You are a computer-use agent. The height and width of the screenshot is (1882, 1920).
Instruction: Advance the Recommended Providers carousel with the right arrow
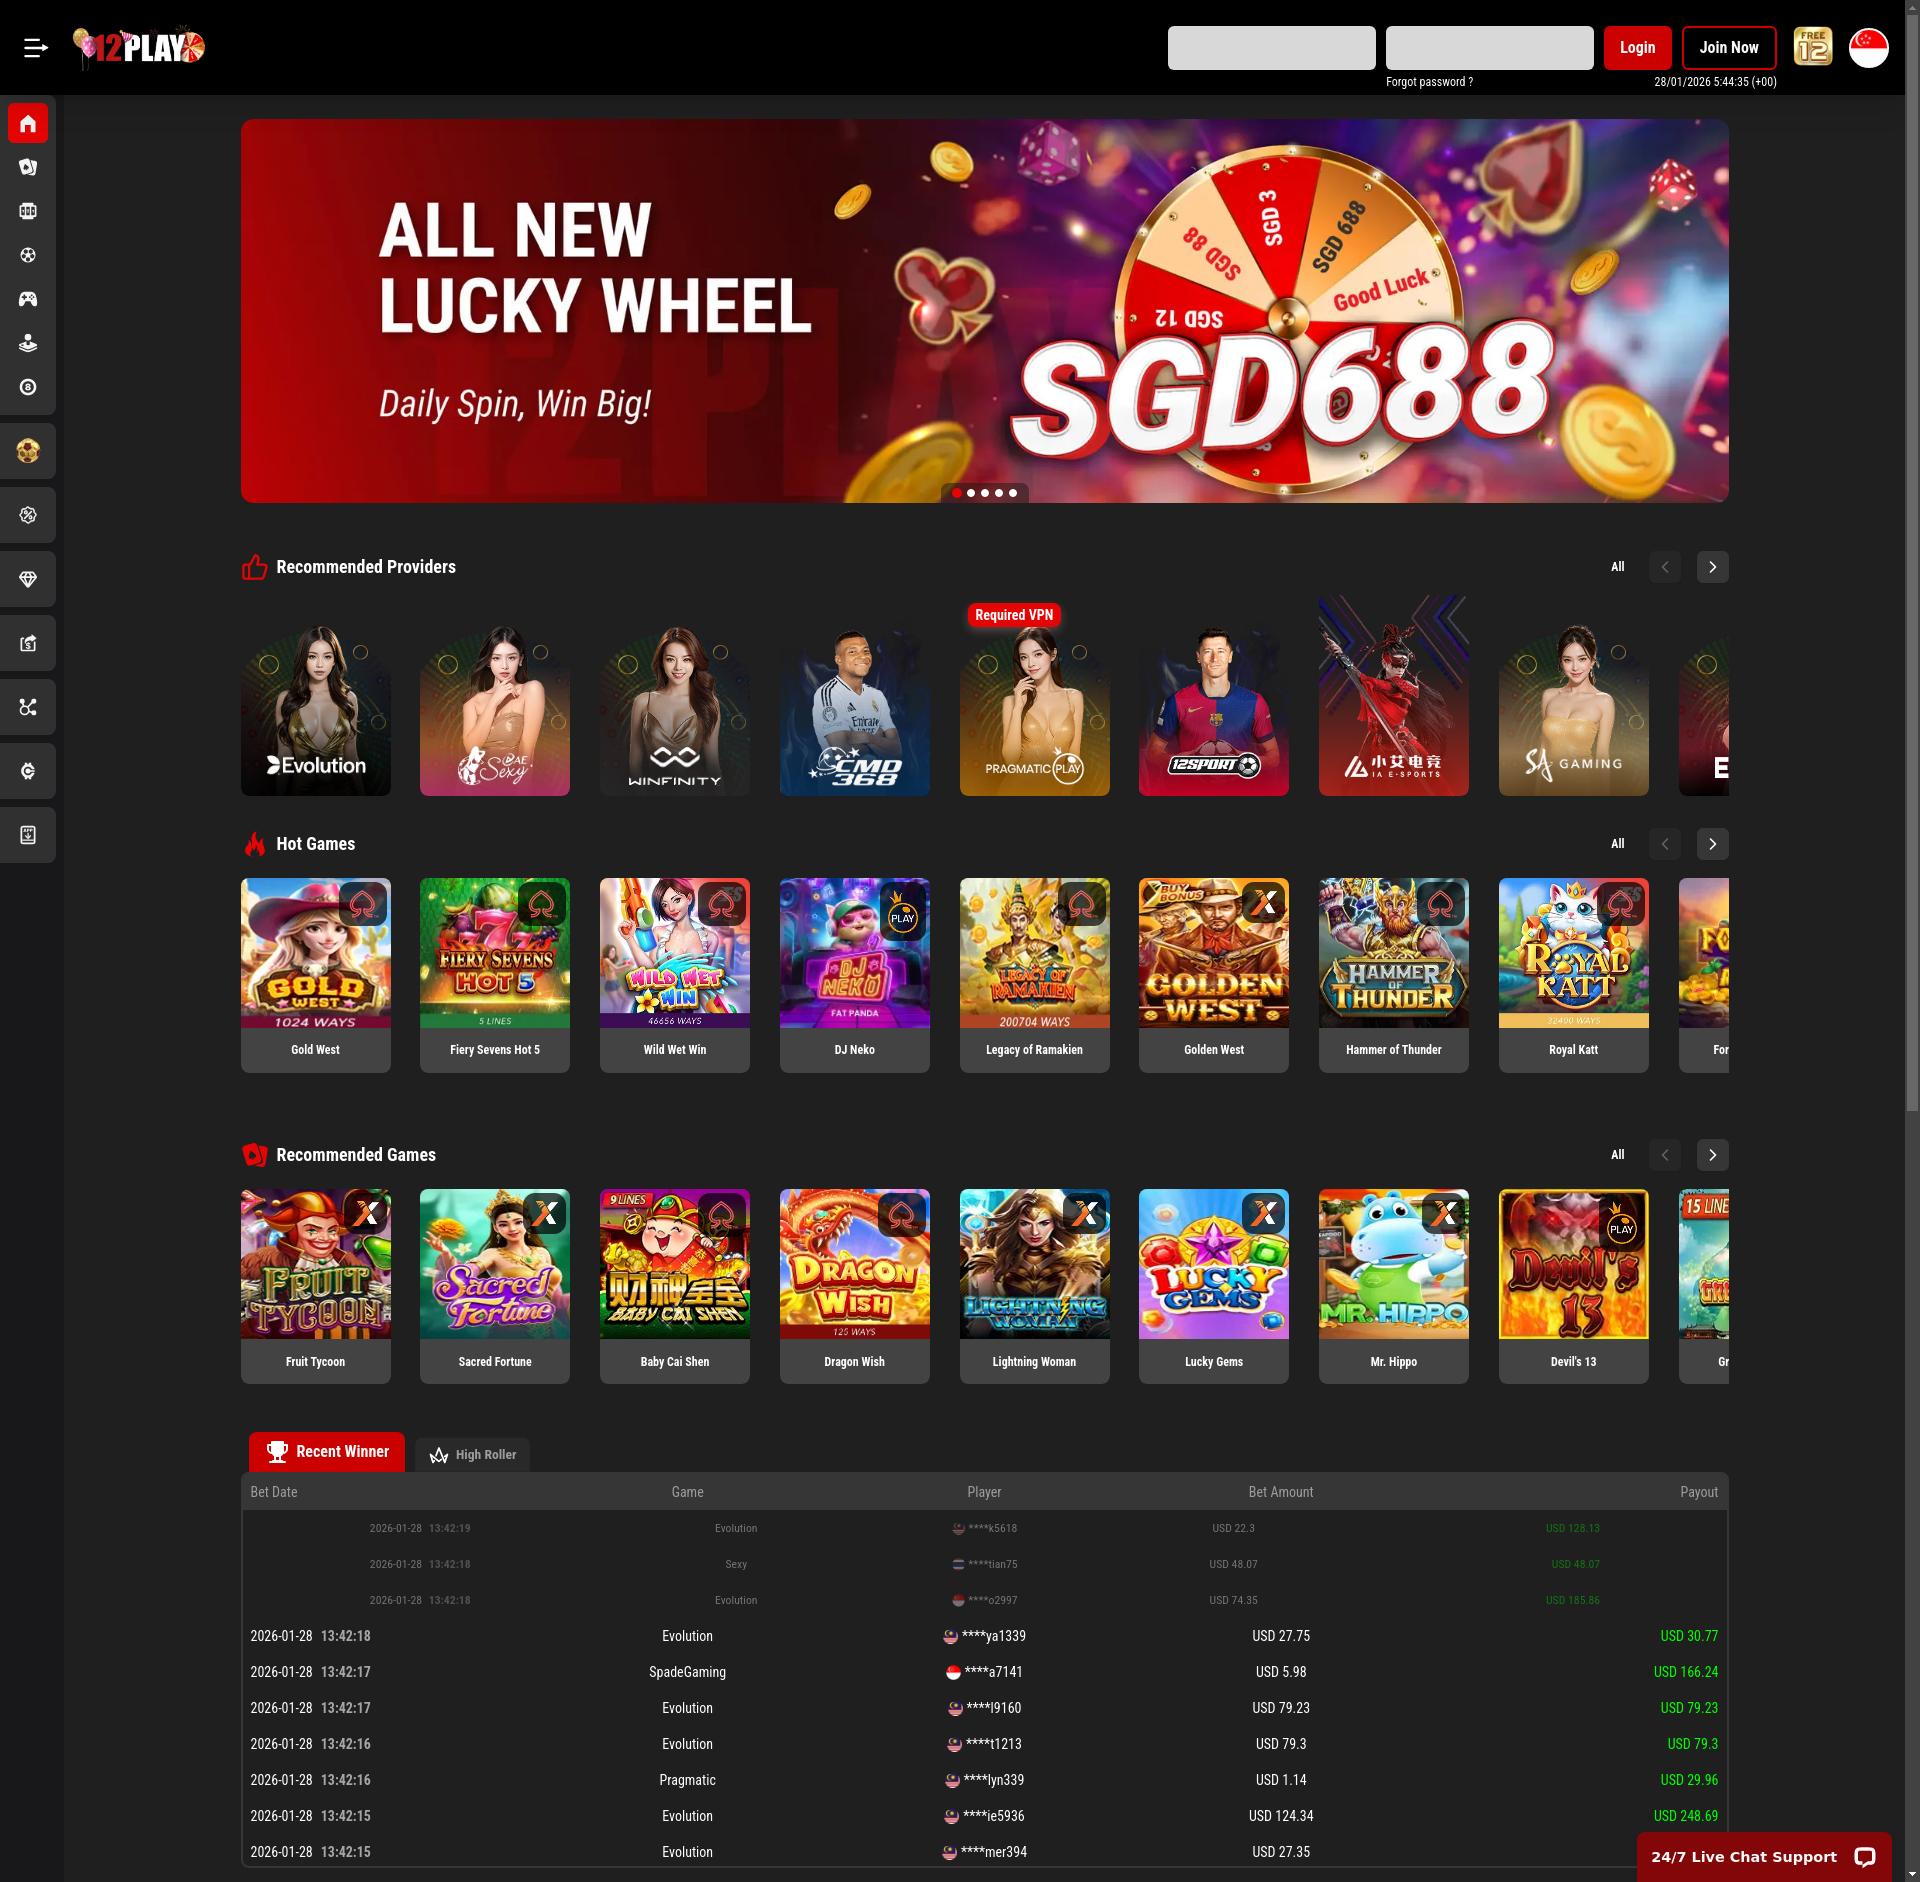pos(1712,567)
